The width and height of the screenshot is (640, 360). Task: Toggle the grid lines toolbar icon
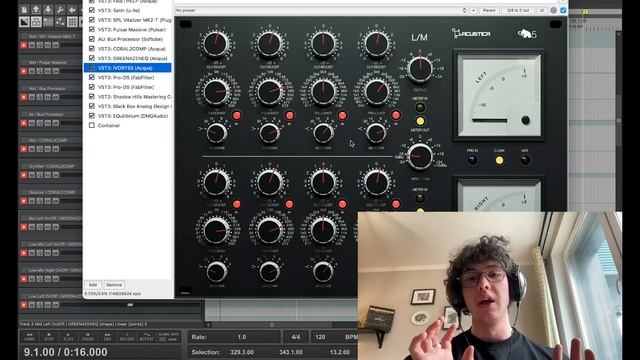[x=72, y=21]
